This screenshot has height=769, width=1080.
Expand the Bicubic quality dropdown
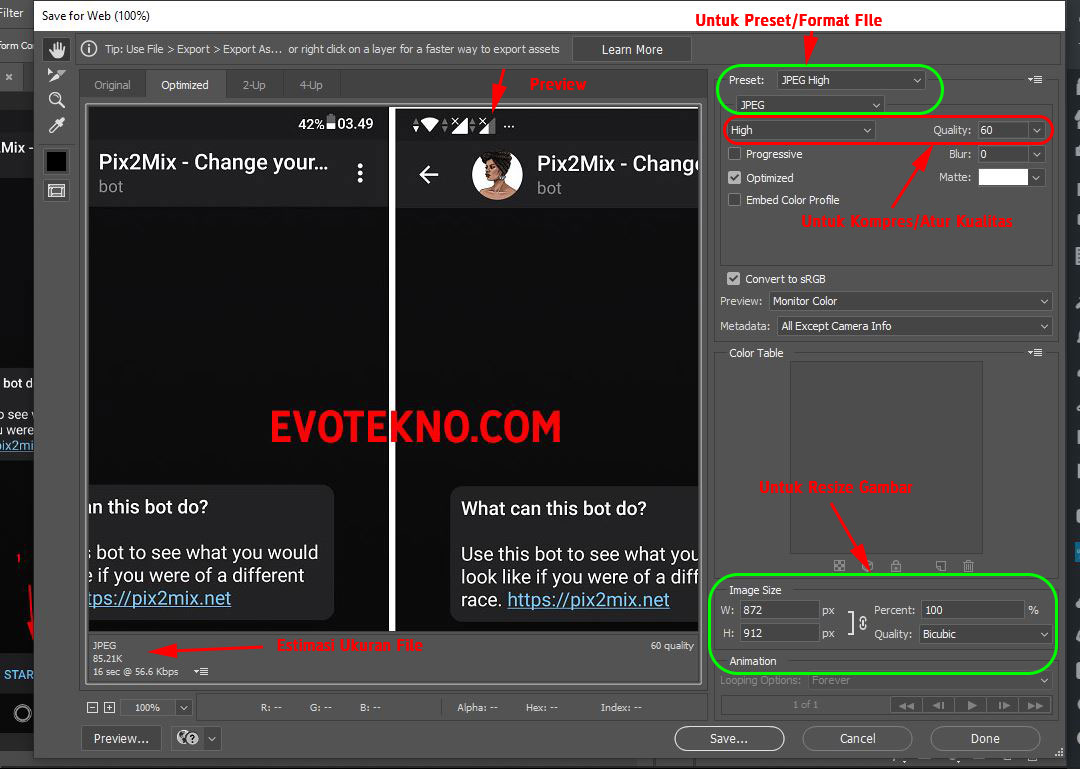[985, 634]
